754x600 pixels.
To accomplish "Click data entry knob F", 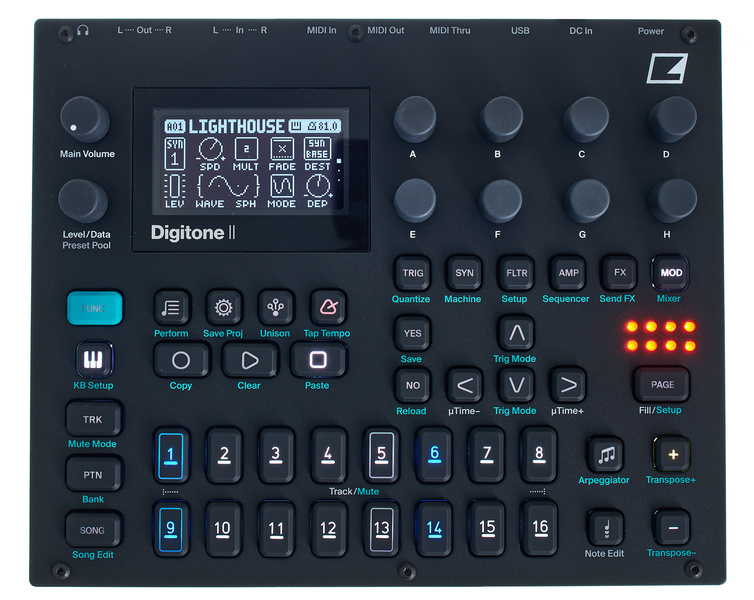I will [x=500, y=201].
